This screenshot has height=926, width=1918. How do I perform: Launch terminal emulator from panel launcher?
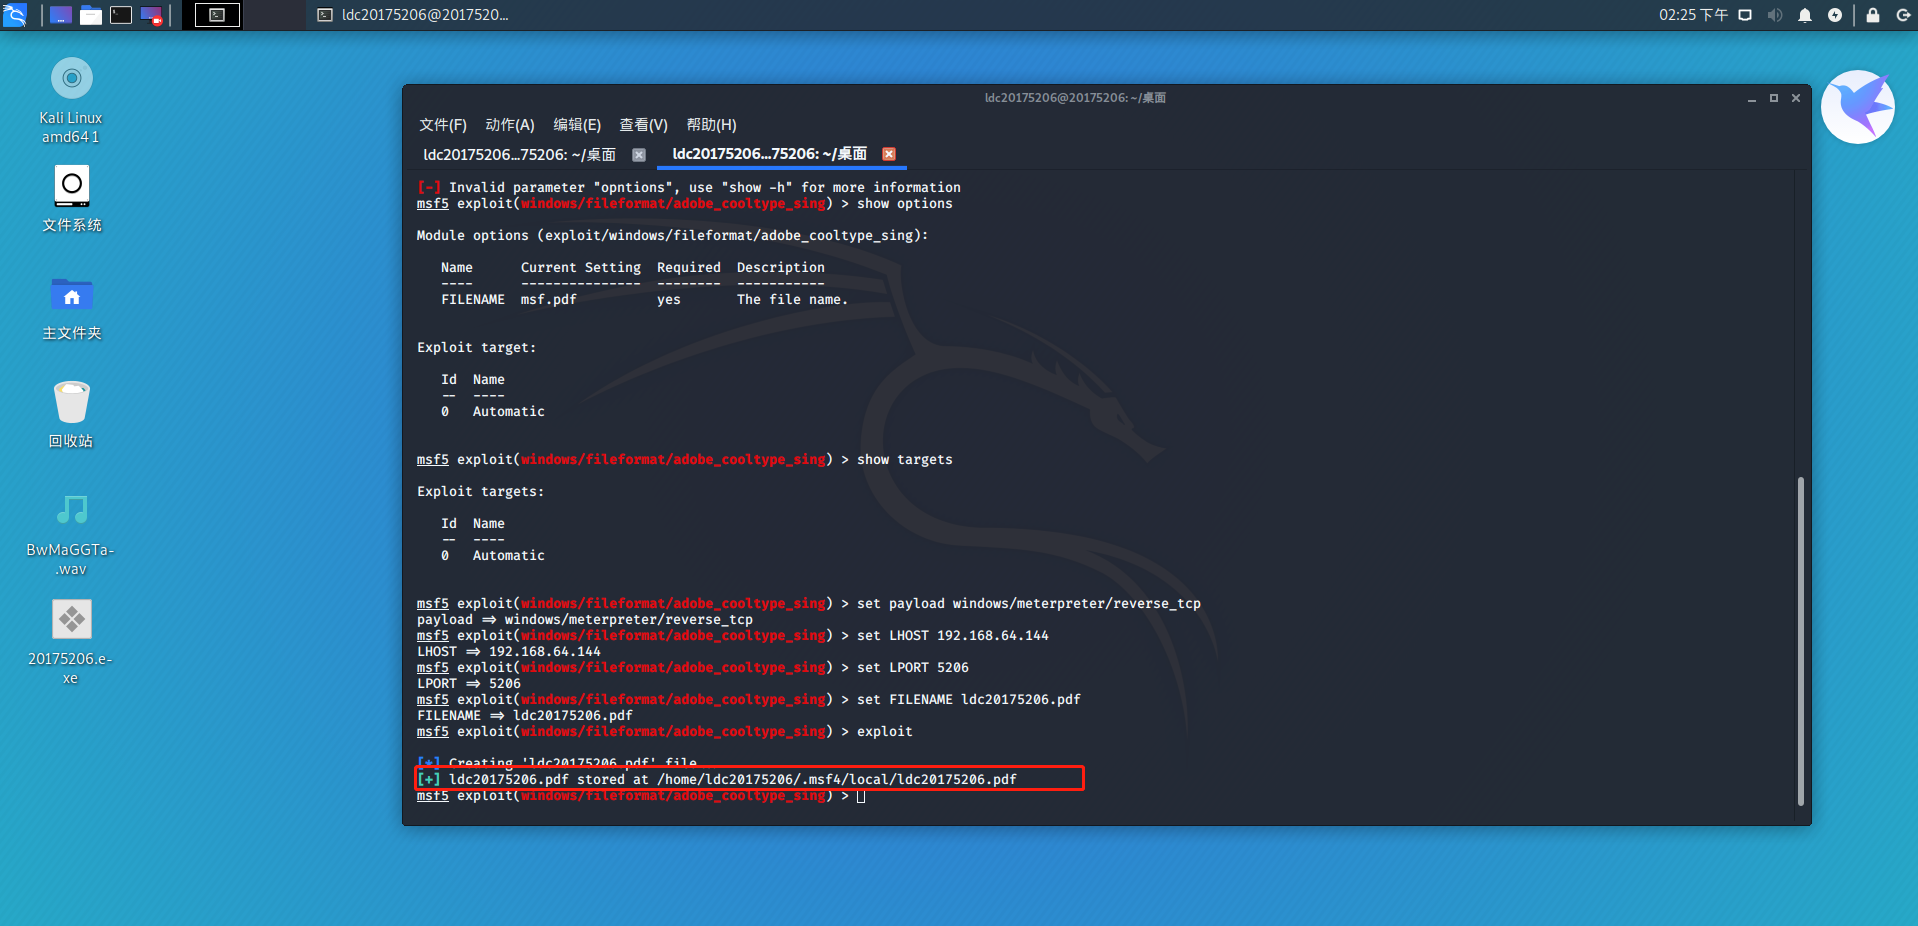point(121,15)
